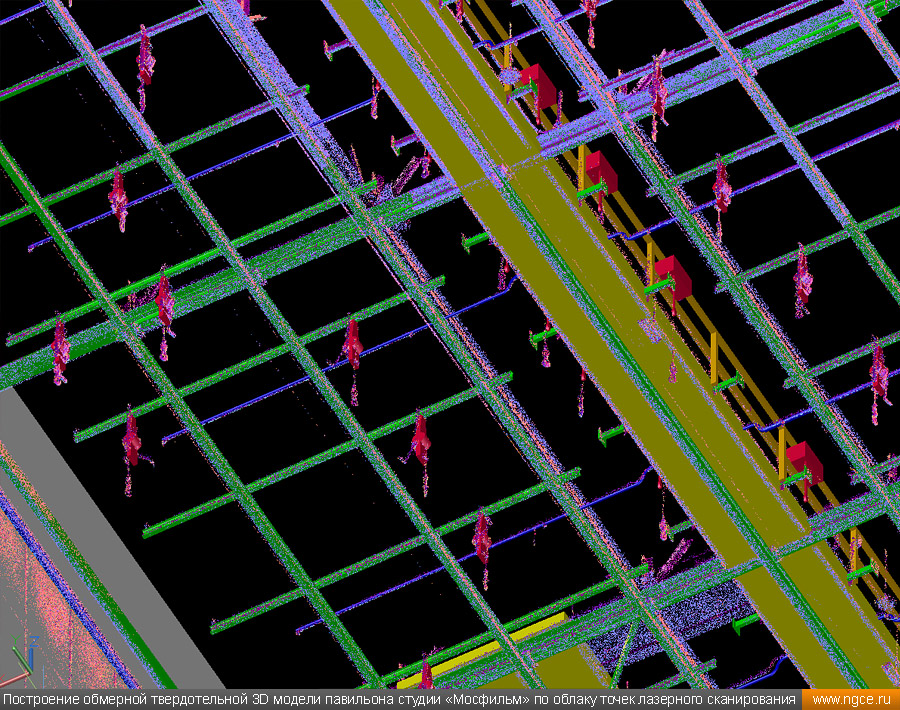The width and height of the screenshot is (900, 710).
Task: Click the Russian caption text about Mosfilm
Action: pos(400,700)
